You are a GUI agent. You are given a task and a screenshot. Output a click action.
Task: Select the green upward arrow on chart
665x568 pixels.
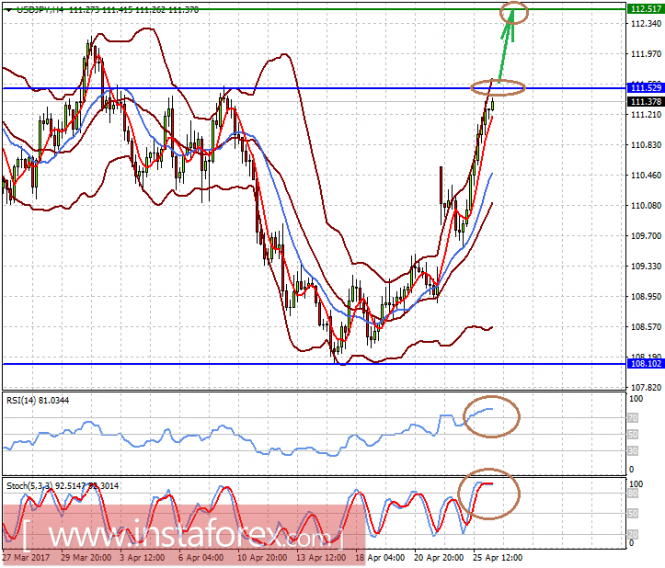click(507, 46)
